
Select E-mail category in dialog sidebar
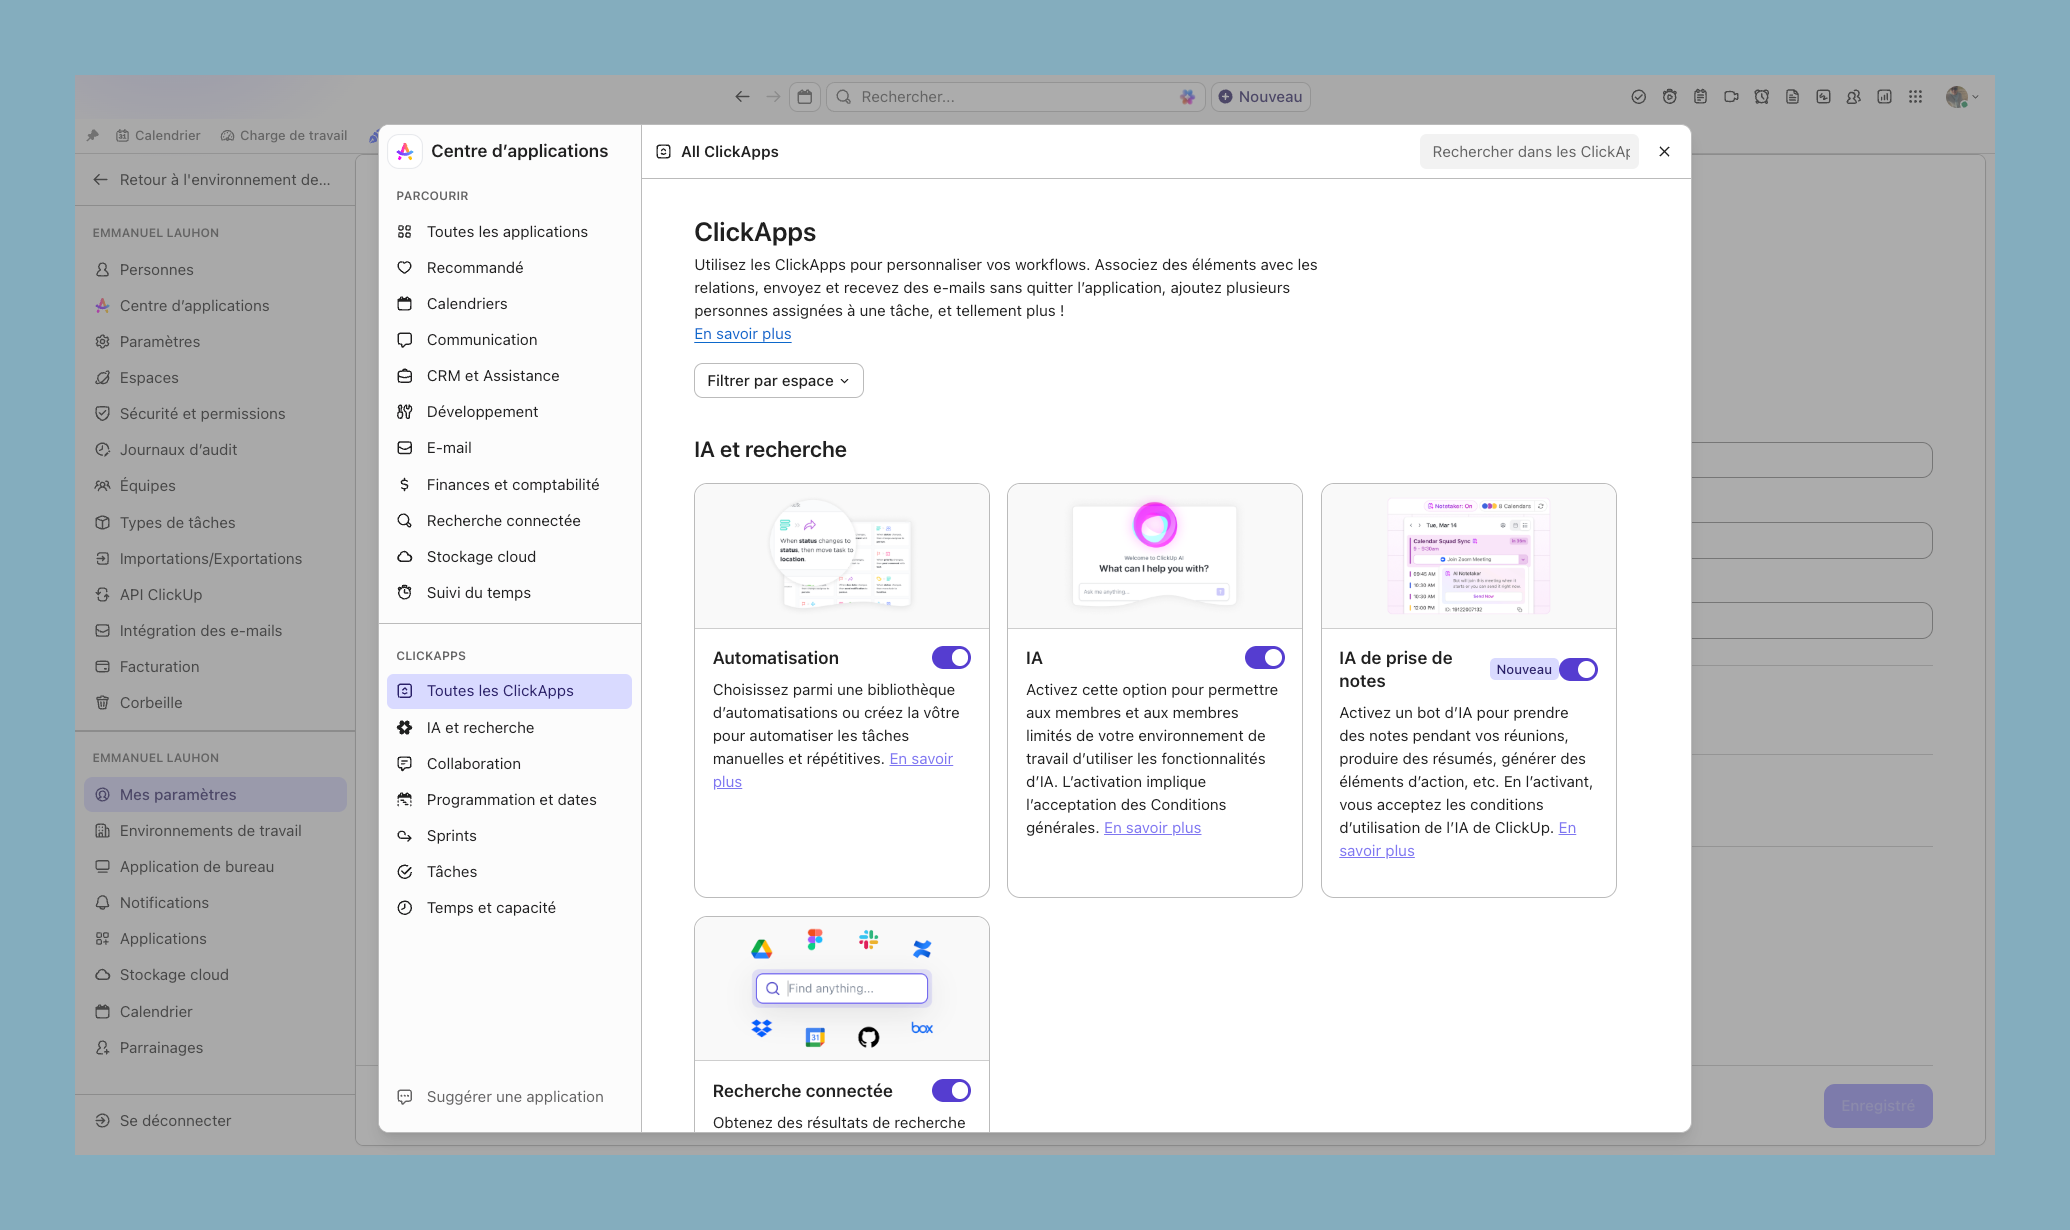click(510, 447)
